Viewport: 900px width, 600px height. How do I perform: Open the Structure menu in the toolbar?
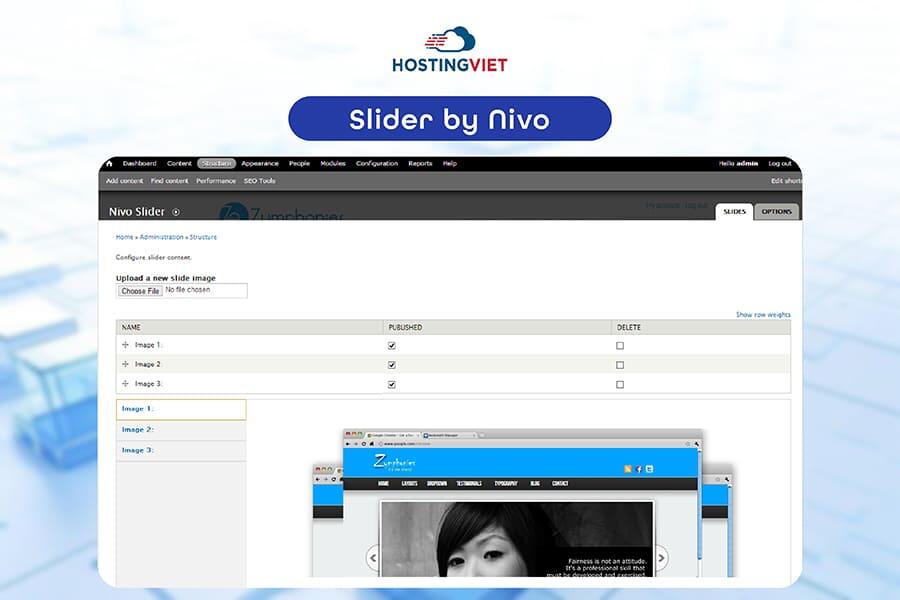(216, 163)
